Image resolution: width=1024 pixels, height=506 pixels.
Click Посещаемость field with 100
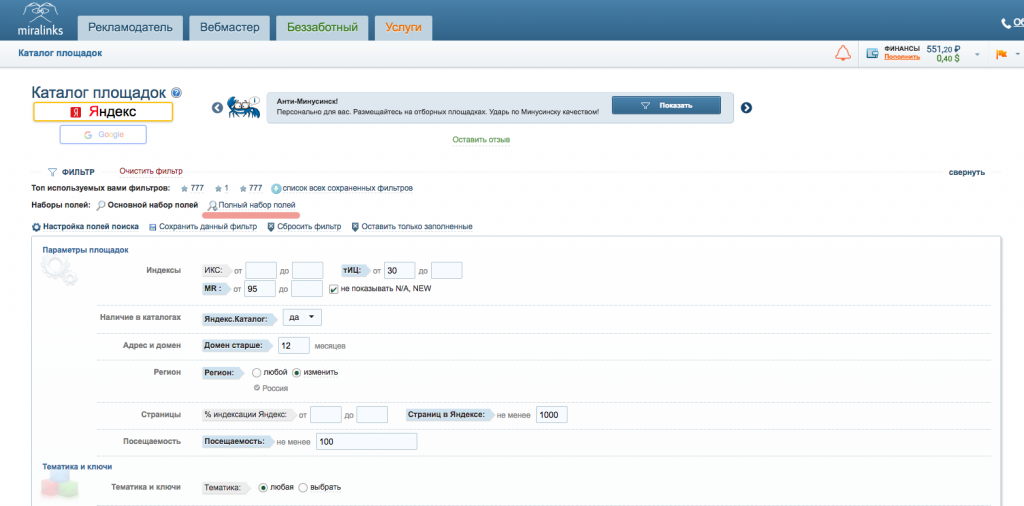pos(366,442)
